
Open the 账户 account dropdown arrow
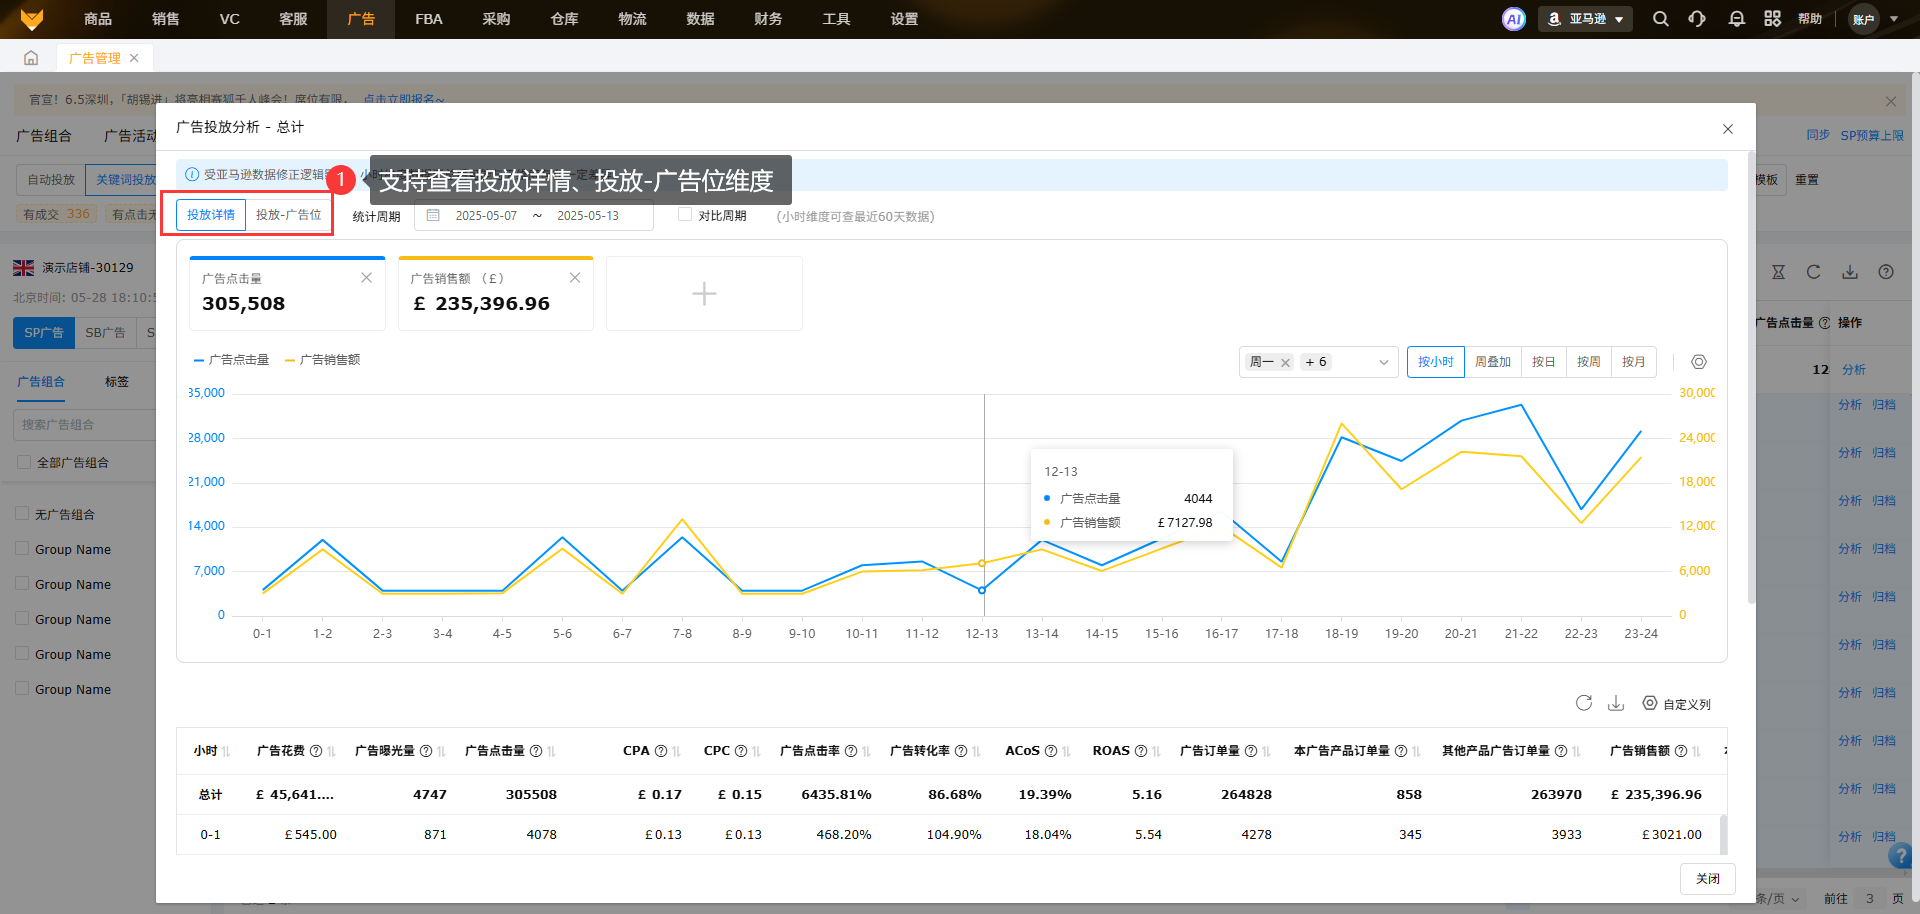pos(1893,19)
